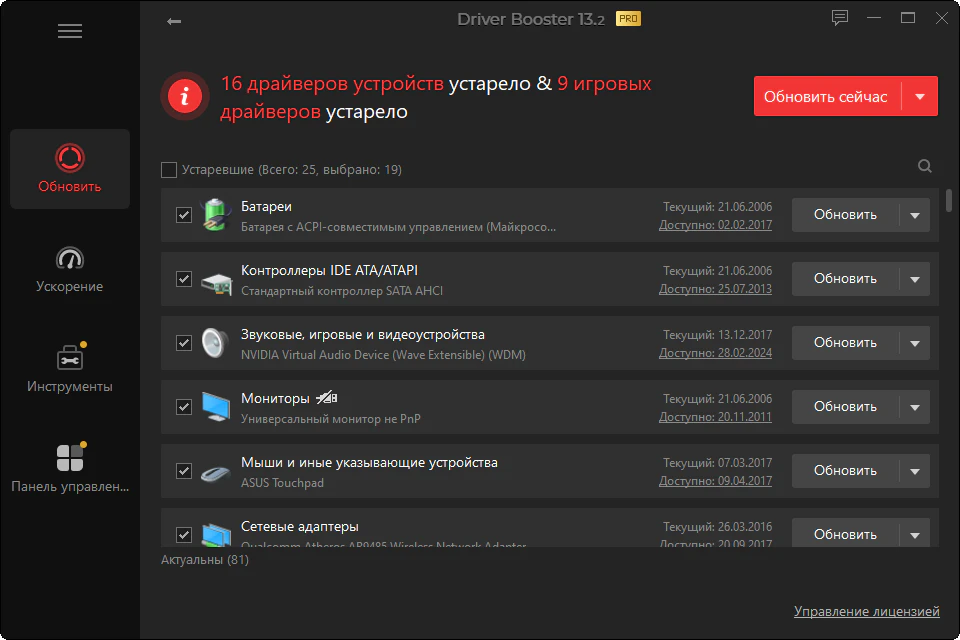The image size is (960, 640).
Task: Expand the Обновить сейчас dropdown arrow
Action: pyautogui.click(x=920, y=97)
